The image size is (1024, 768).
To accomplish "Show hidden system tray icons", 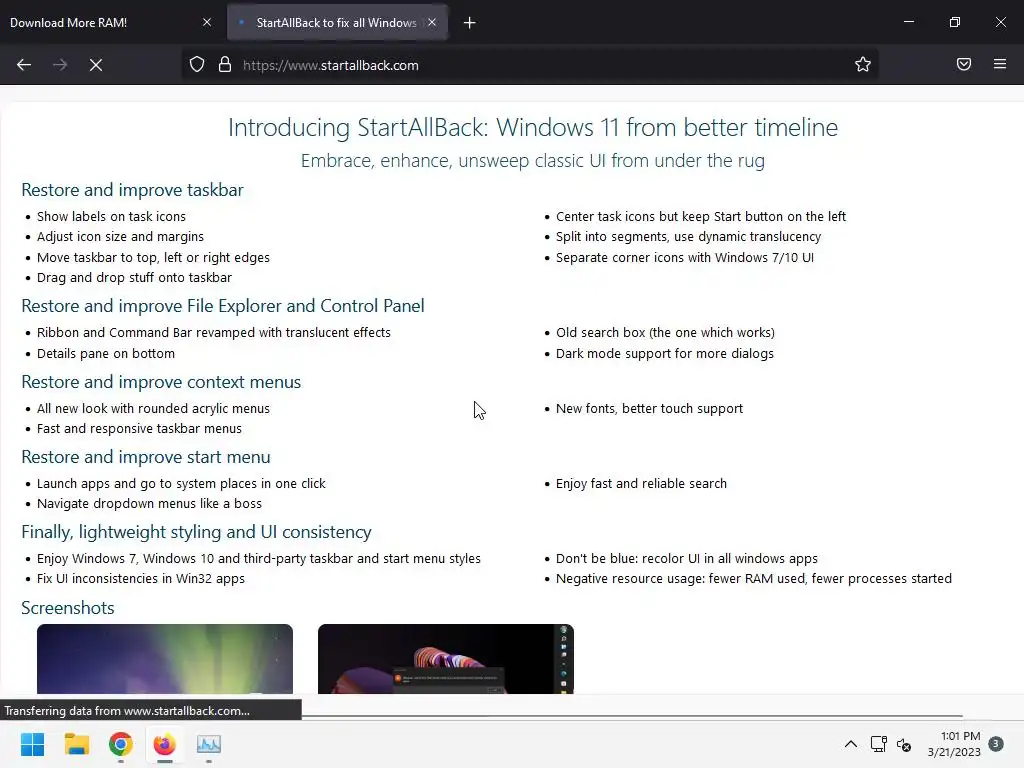I will [x=850, y=744].
